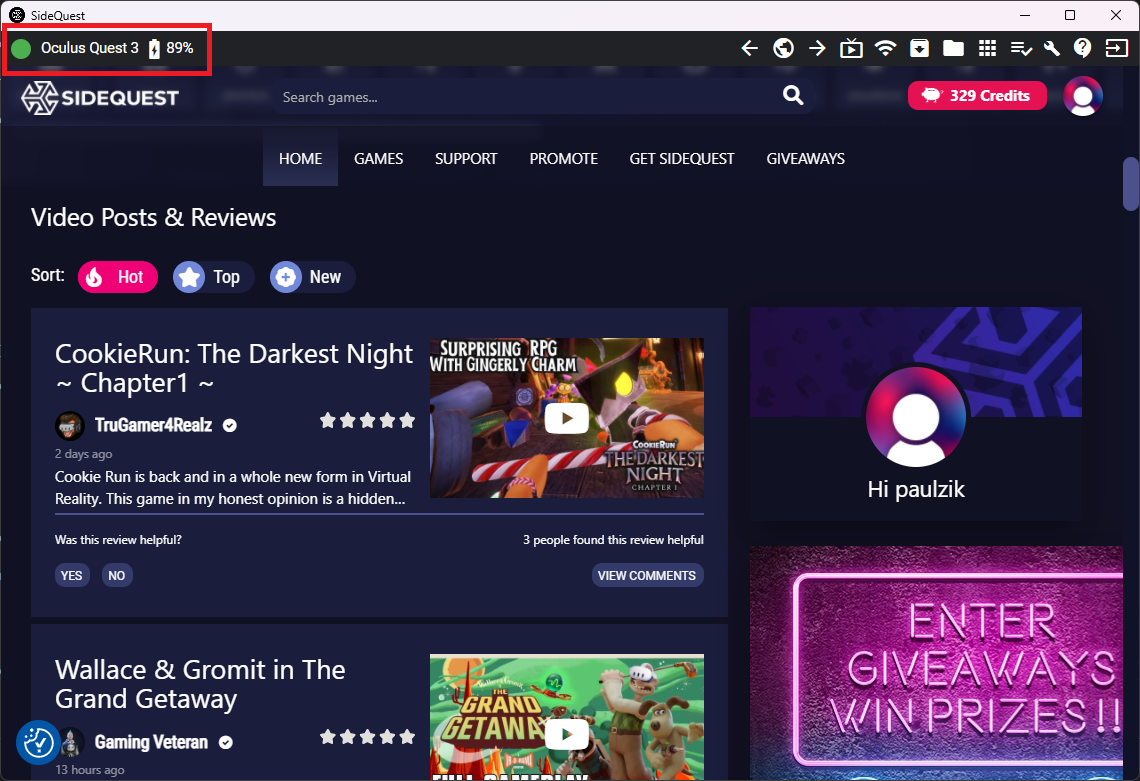The image size is (1140, 781).
Task: Switch to the GAMES tab
Action: [379, 159]
